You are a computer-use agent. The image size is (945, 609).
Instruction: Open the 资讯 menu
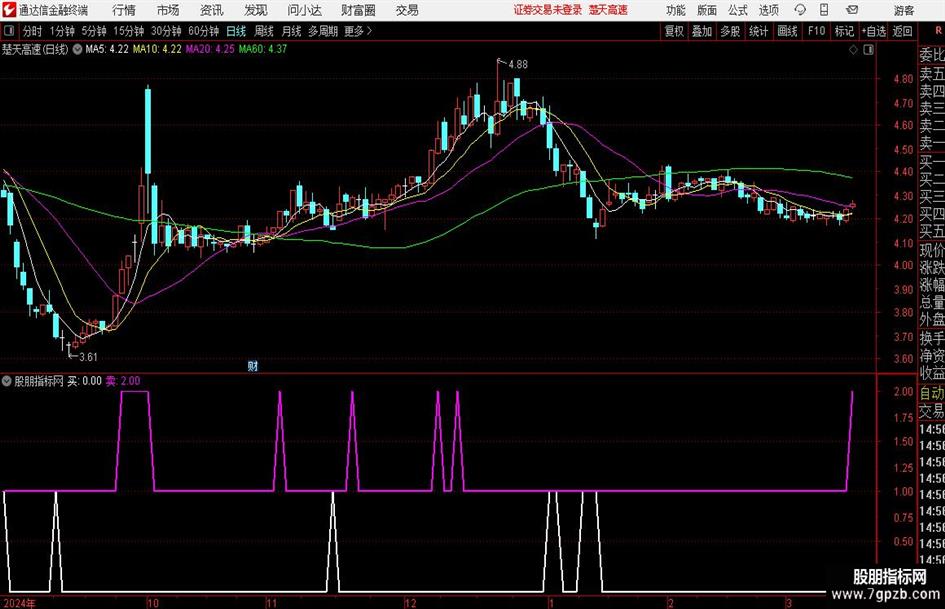(x=212, y=10)
